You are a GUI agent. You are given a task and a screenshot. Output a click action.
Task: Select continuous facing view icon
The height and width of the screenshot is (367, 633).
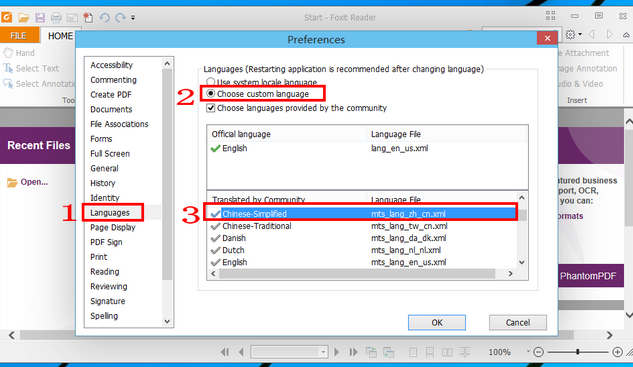coord(465,352)
